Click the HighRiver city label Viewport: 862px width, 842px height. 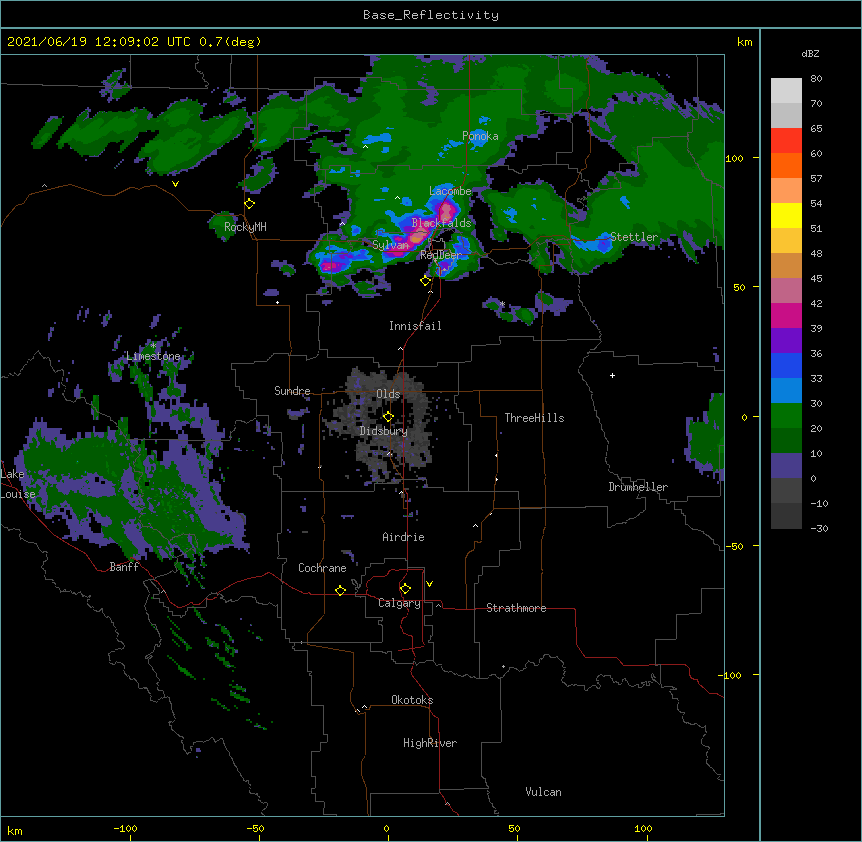click(430, 743)
